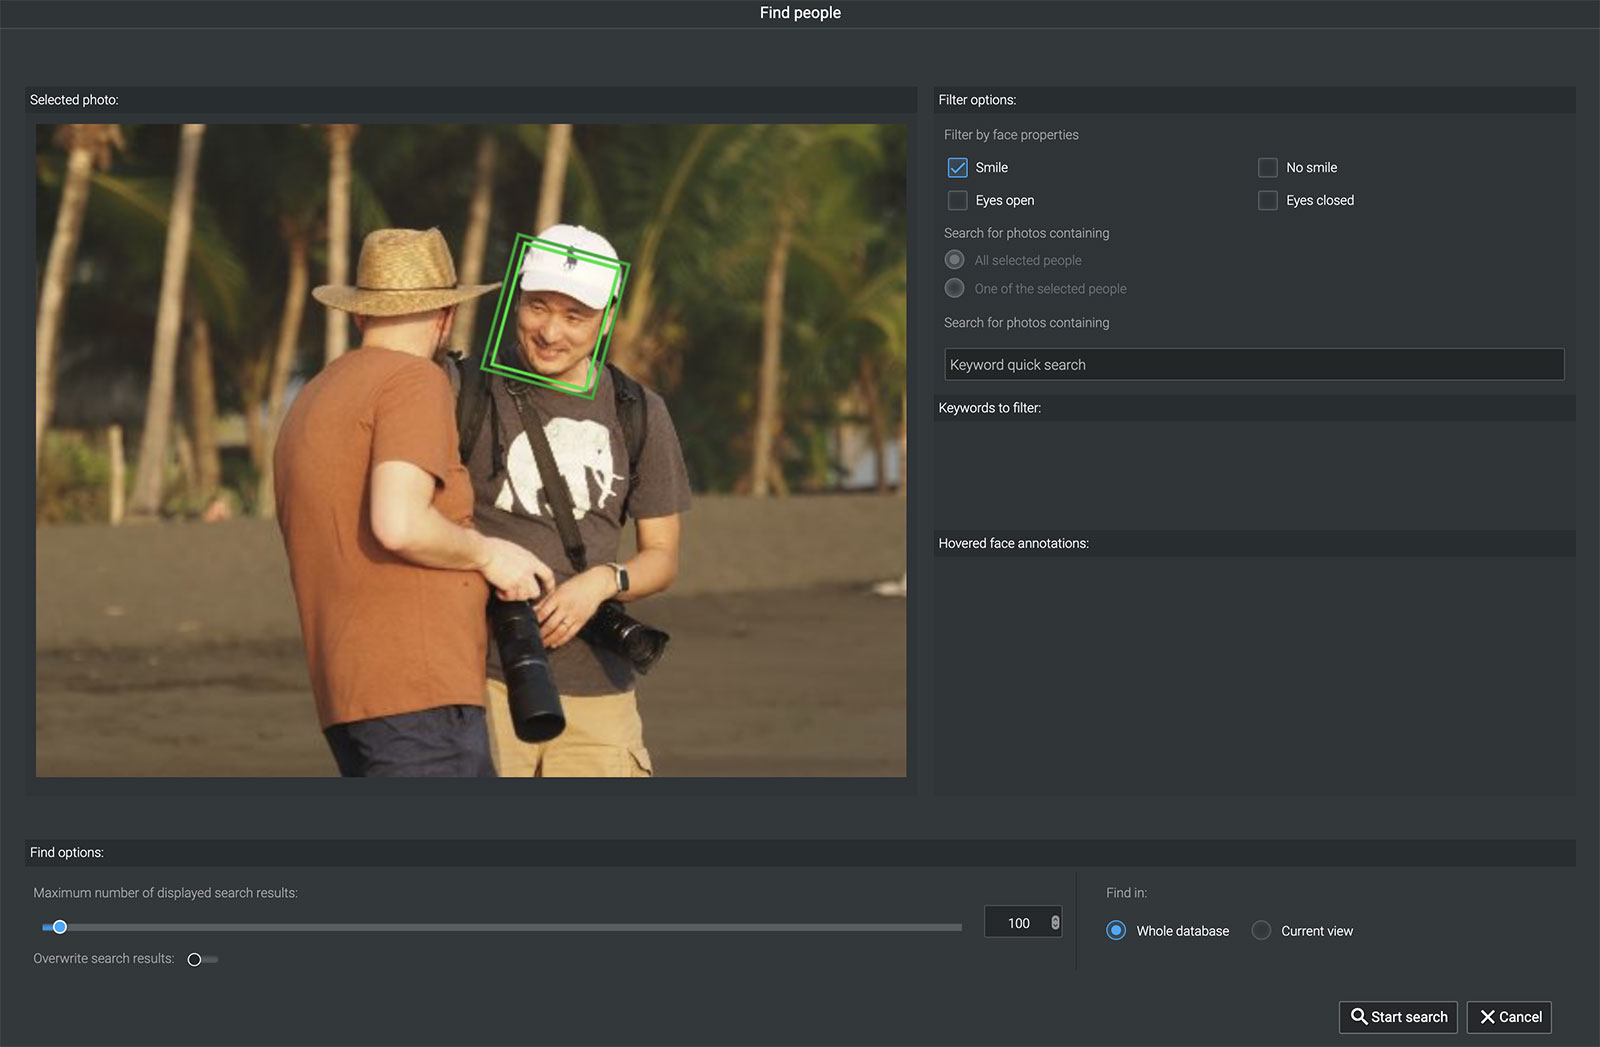Check the Eyes closed option
Viewport: 1600px width, 1047px height.
(x=1267, y=201)
